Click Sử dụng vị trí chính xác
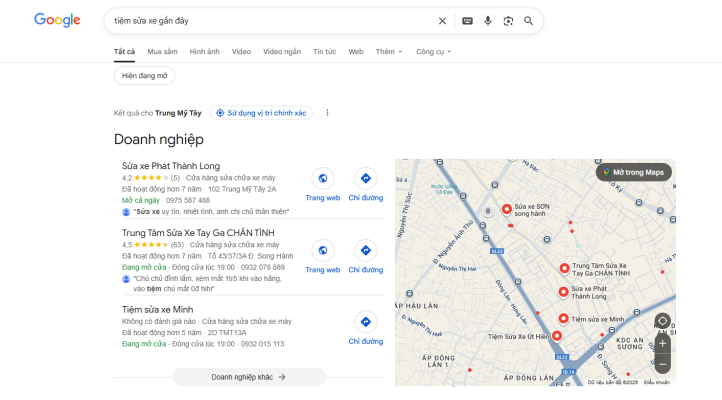 (262, 113)
